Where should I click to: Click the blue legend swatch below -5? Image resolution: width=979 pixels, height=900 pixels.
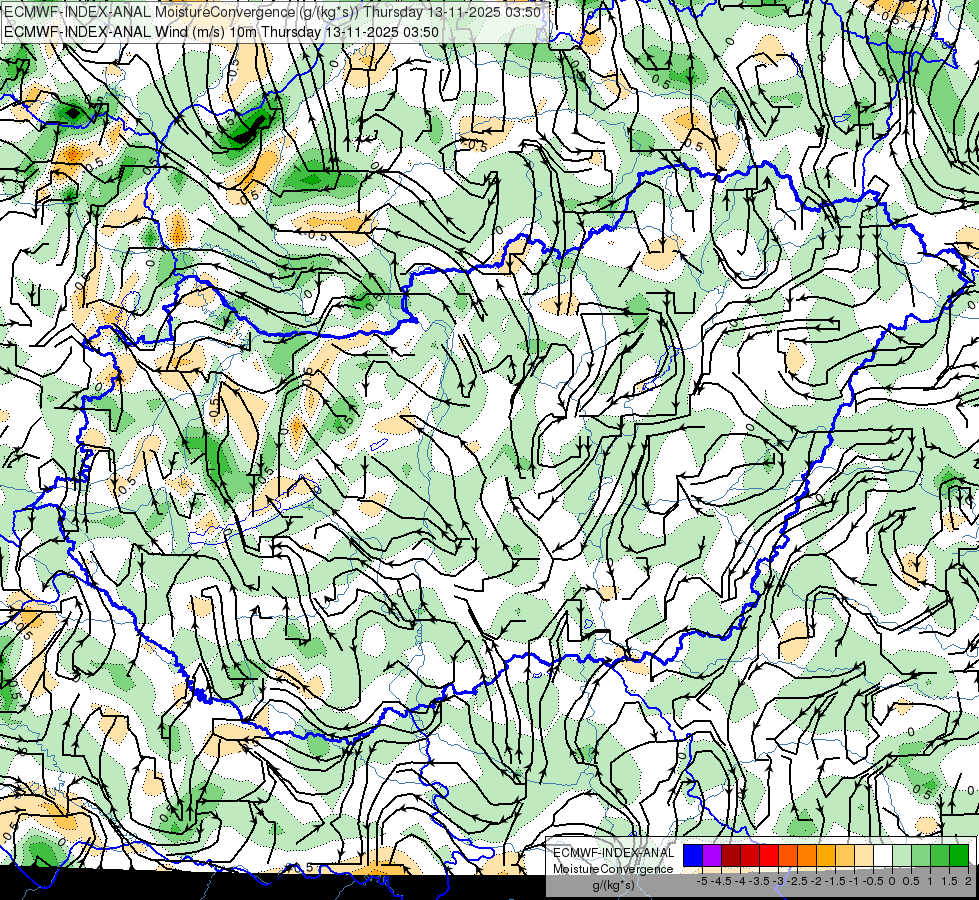click(693, 855)
